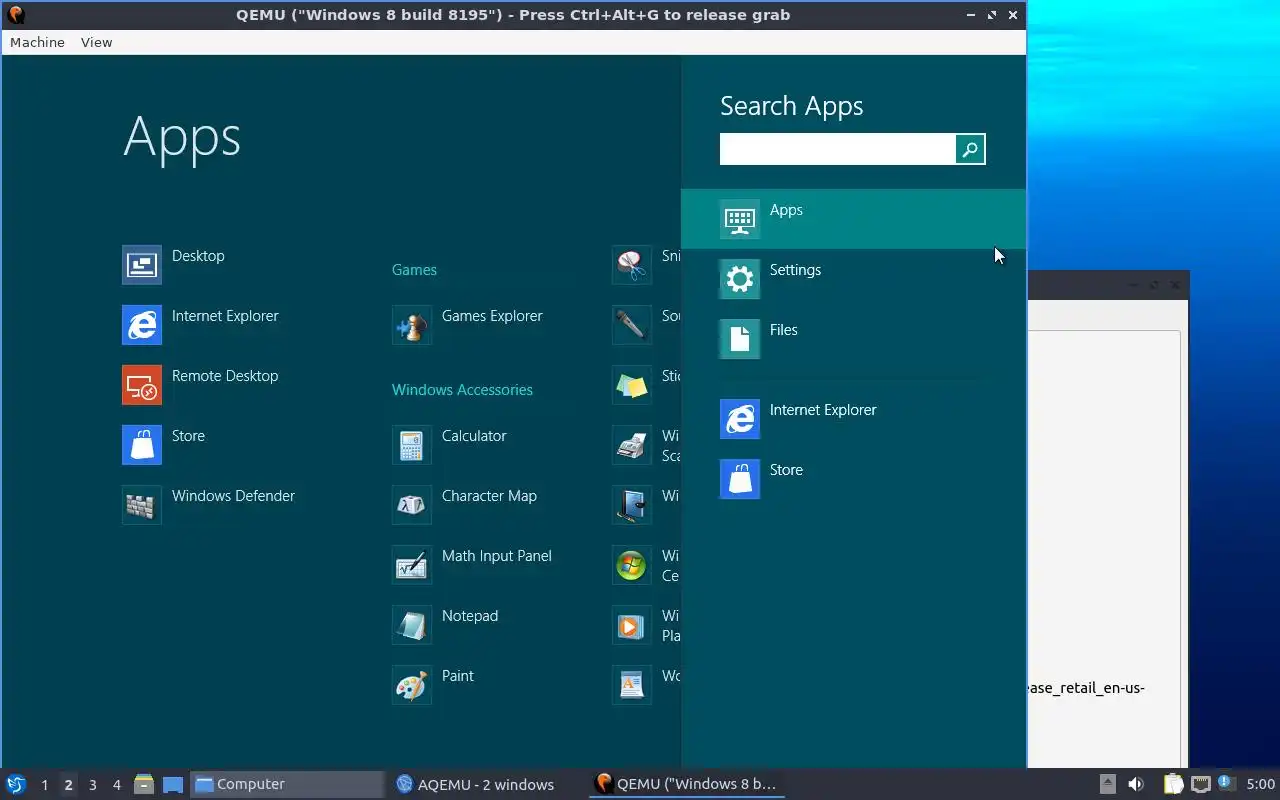1280x800 pixels.
Task: Open the Machine menu in QEMU
Action: tap(37, 42)
